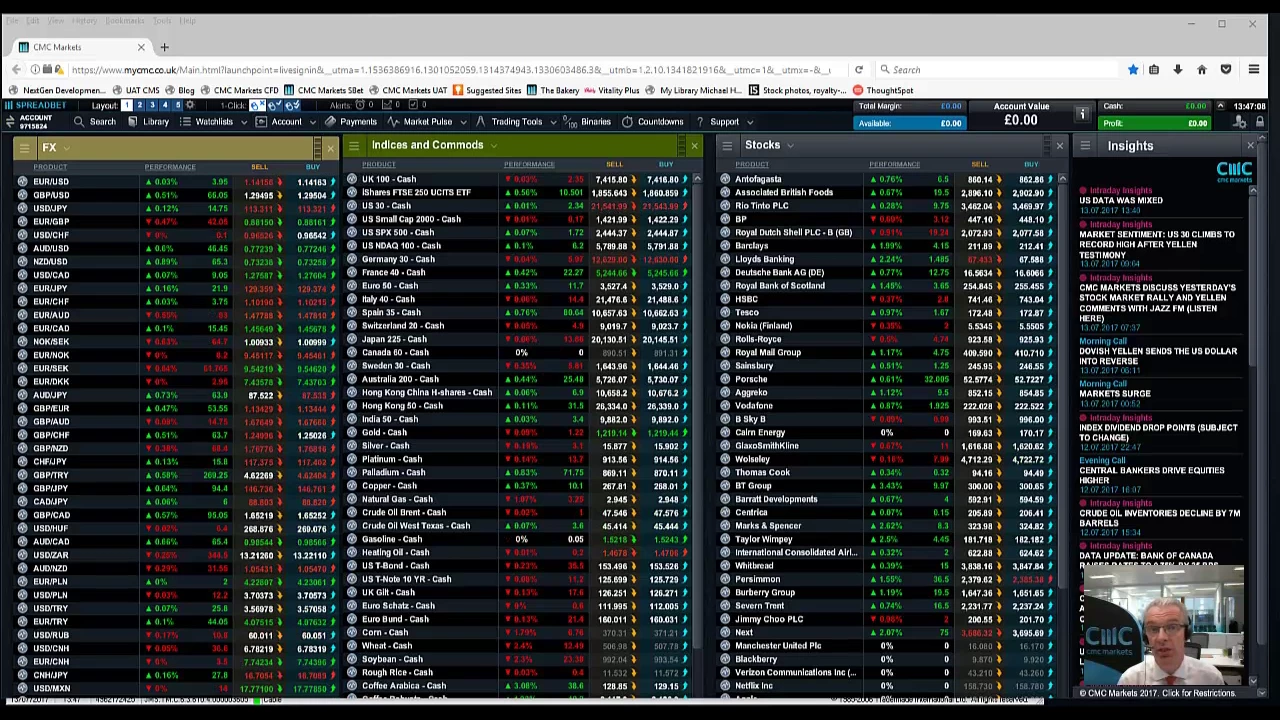Expand the Support dropdown menu
This screenshot has width=1280, height=720.
tap(750, 122)
